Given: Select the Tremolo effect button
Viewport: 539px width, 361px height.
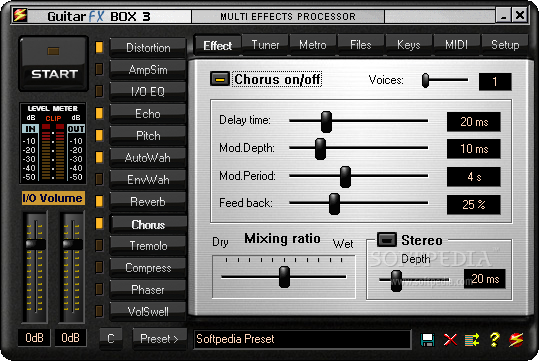Looking at the screenshot, I should click(x=148, y=246).
